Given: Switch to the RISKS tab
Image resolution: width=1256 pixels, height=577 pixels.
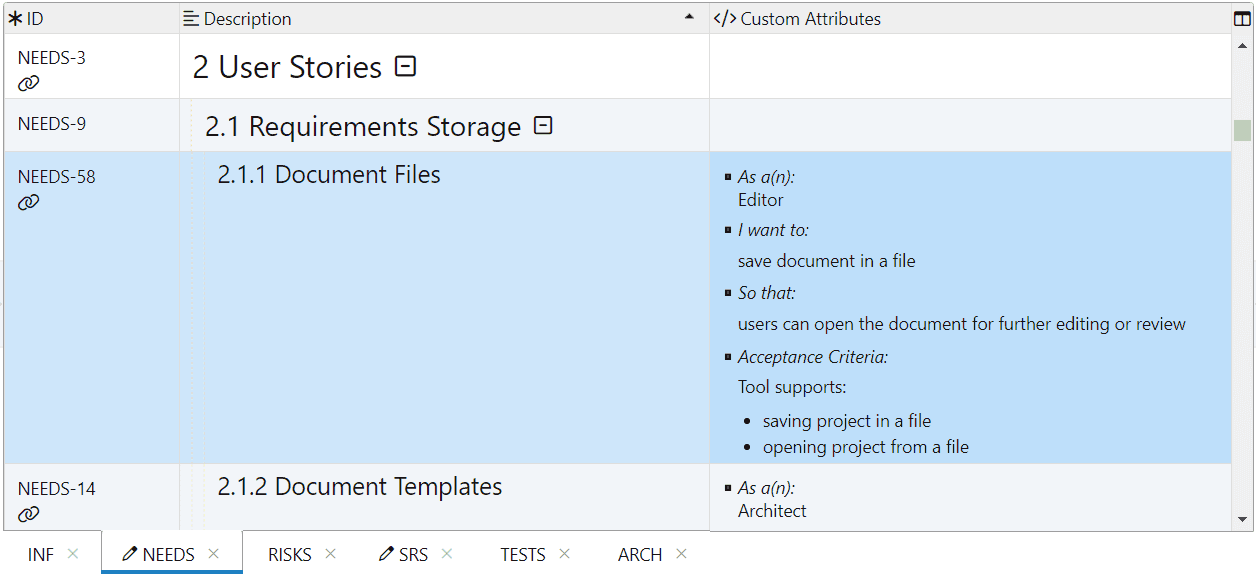Looking at the screenshot, I should pyautogui.click(x=289, y=555).
